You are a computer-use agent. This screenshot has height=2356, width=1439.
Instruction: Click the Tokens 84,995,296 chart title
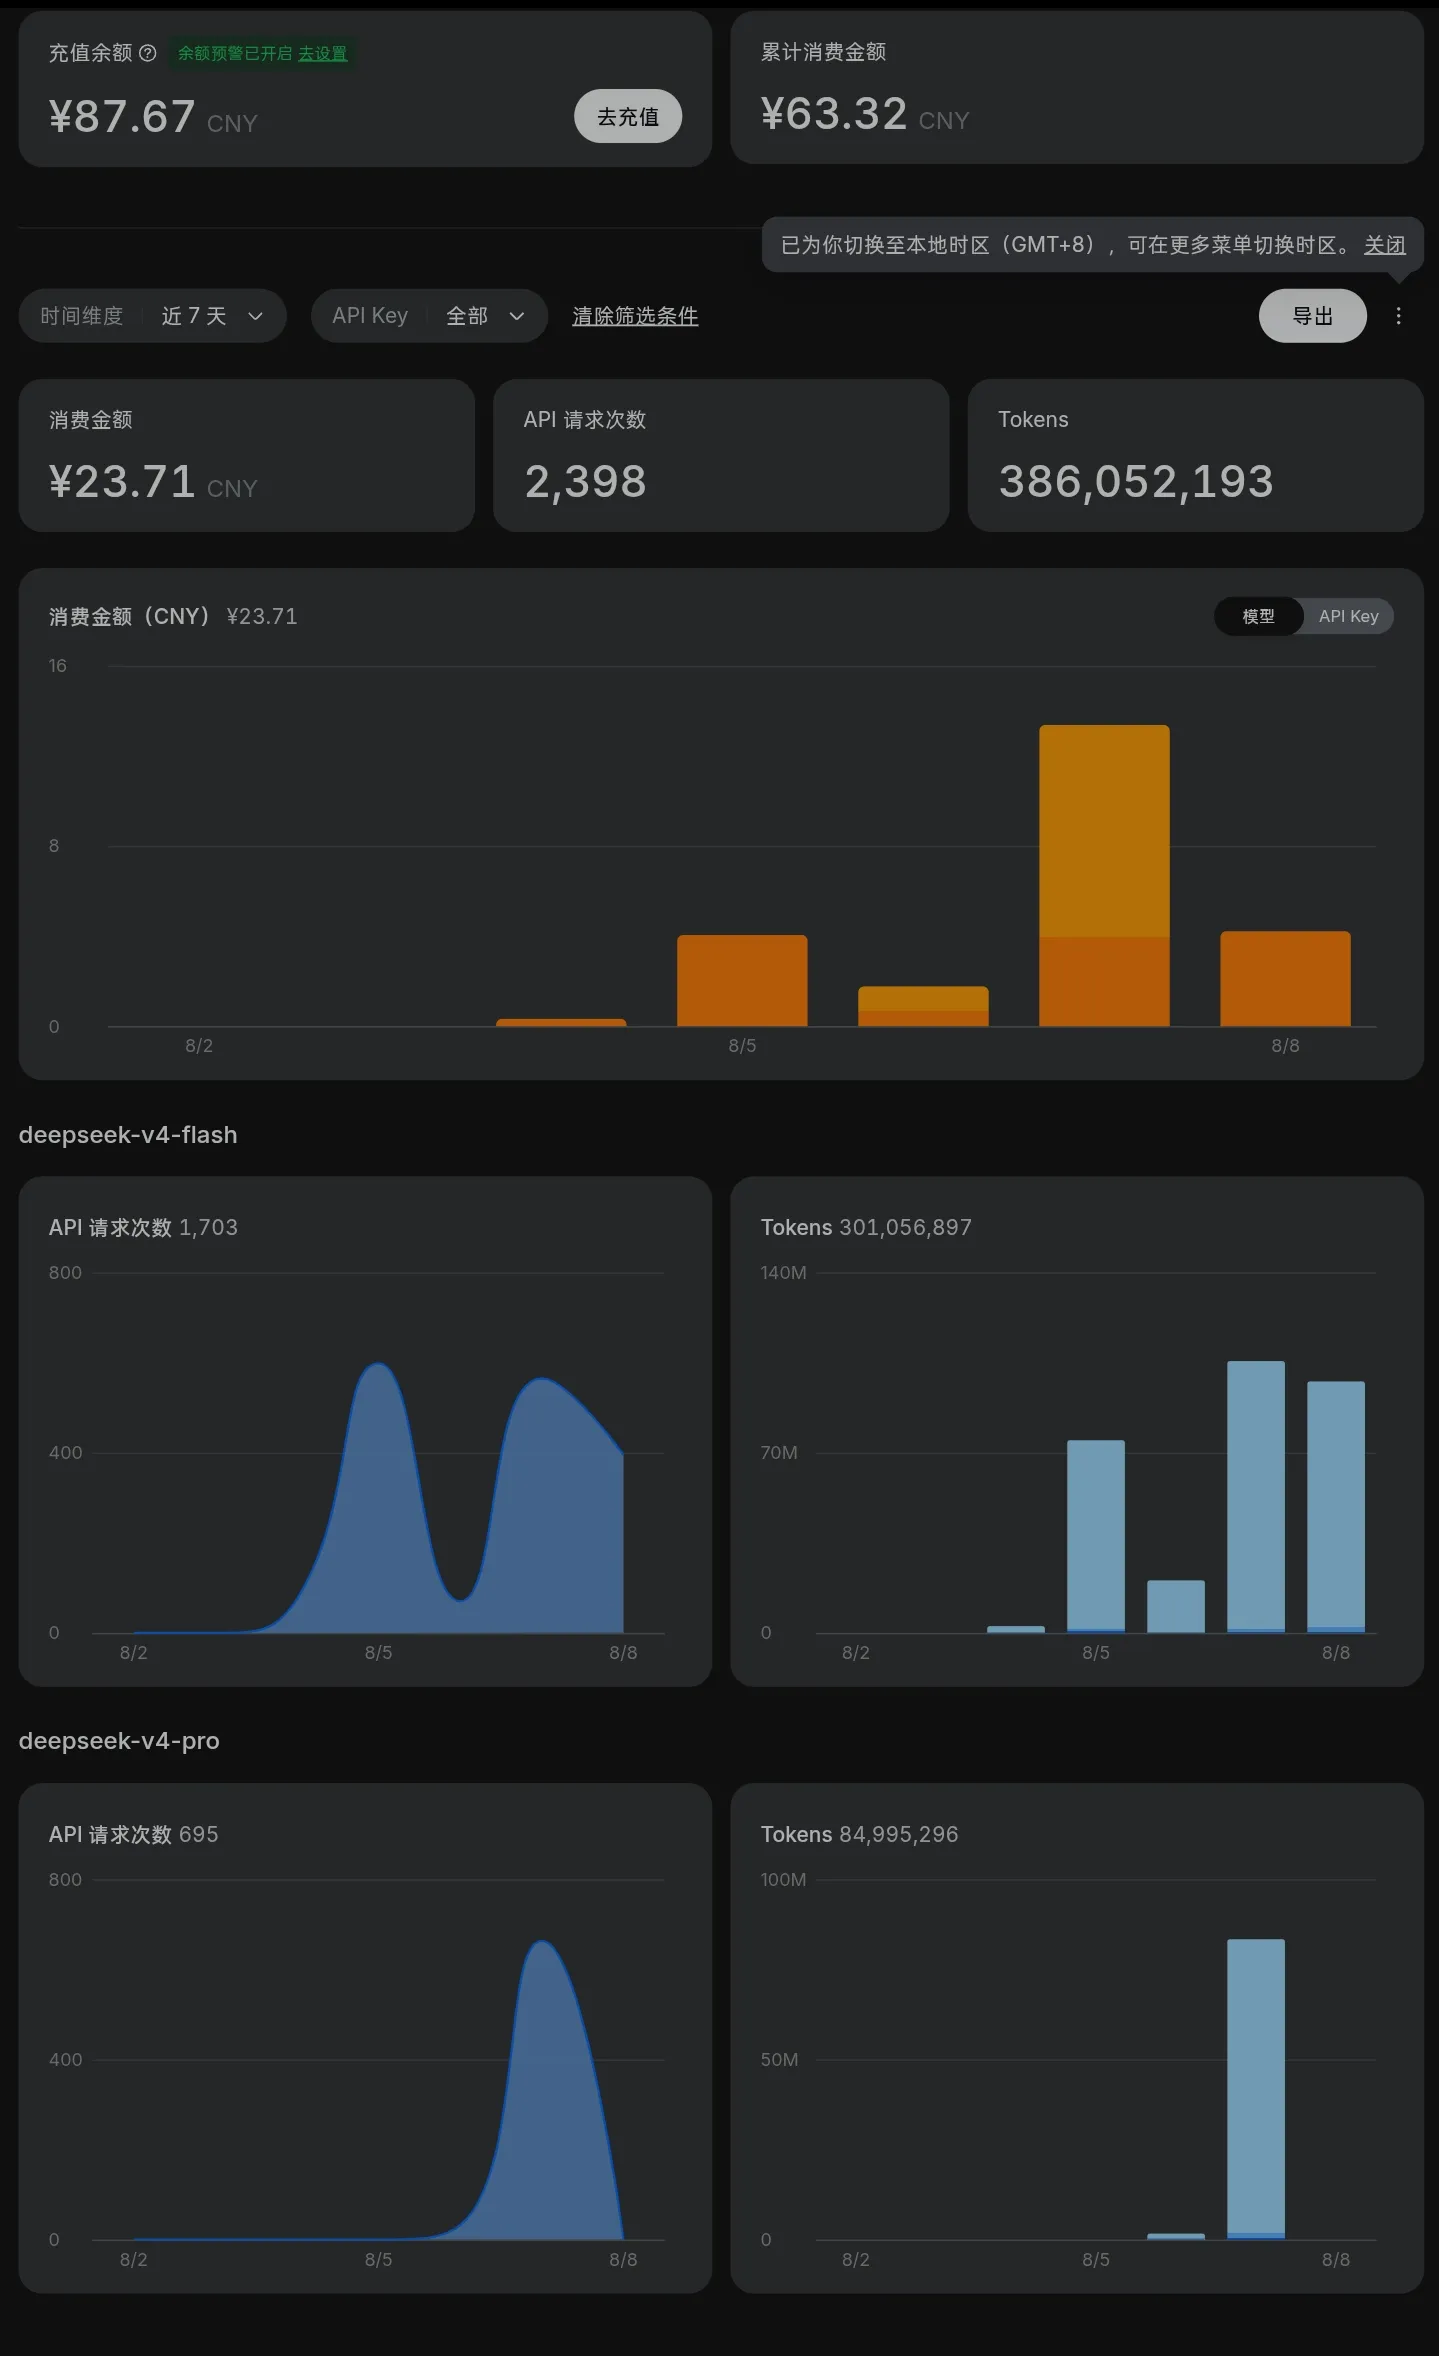coord(859,1834)
